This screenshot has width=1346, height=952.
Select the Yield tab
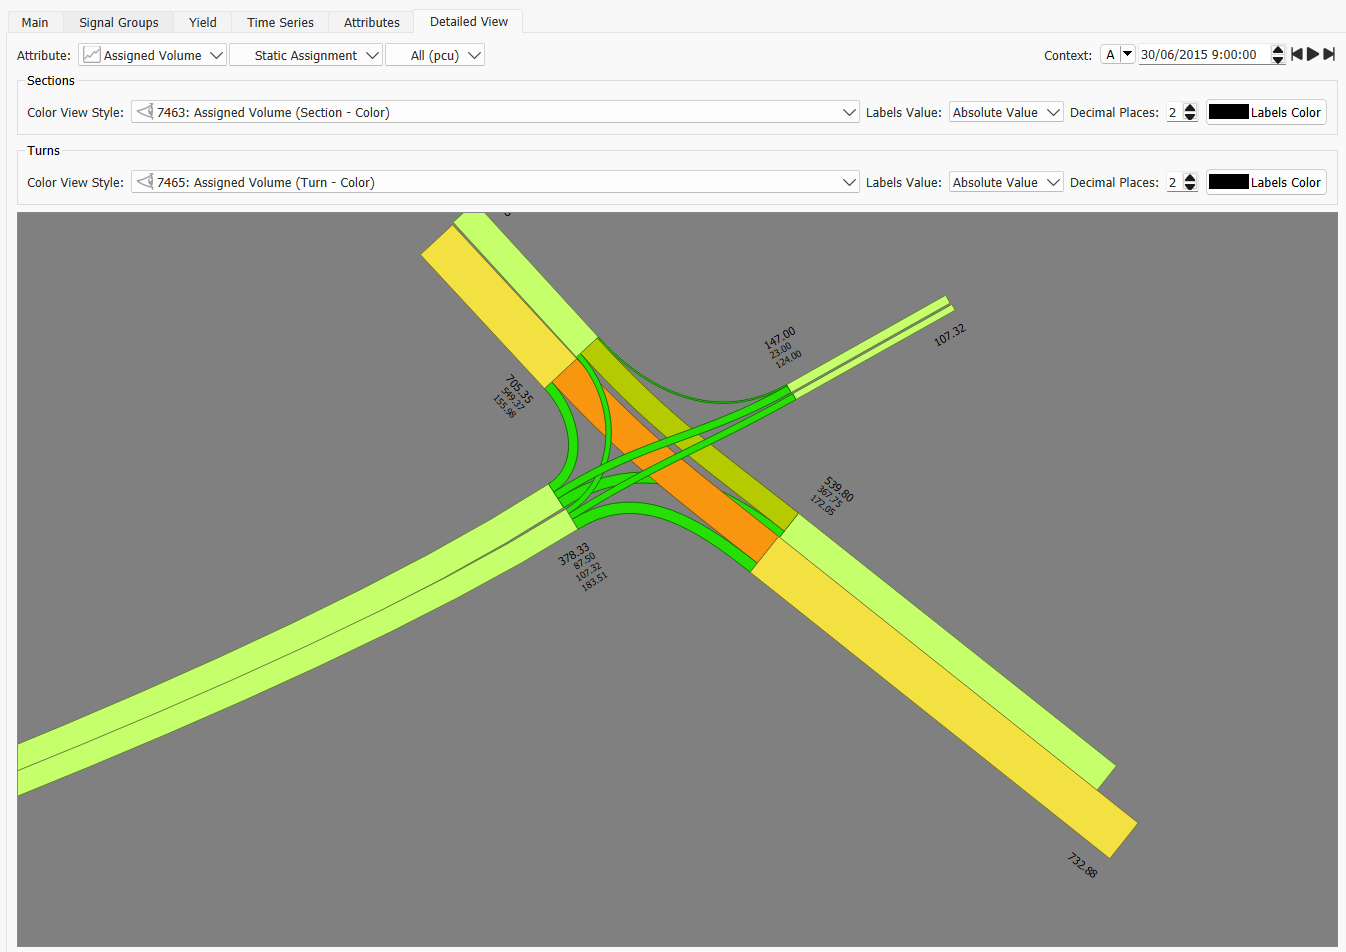tap(203, 22)
